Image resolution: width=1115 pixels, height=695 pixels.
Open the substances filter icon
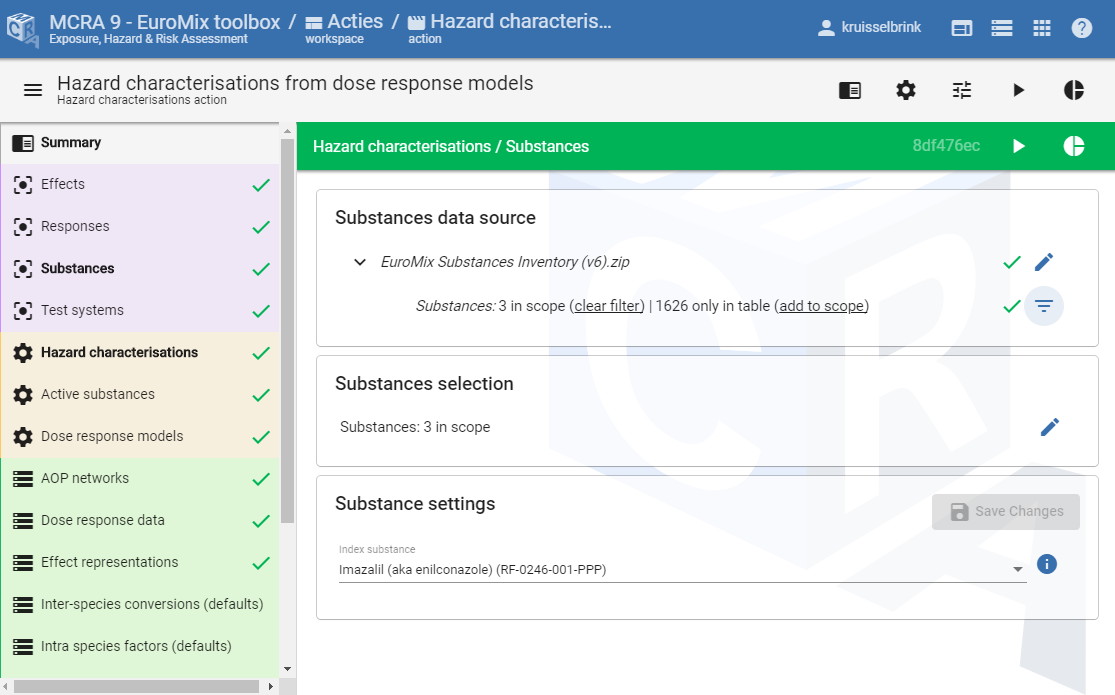(1044, 306)
